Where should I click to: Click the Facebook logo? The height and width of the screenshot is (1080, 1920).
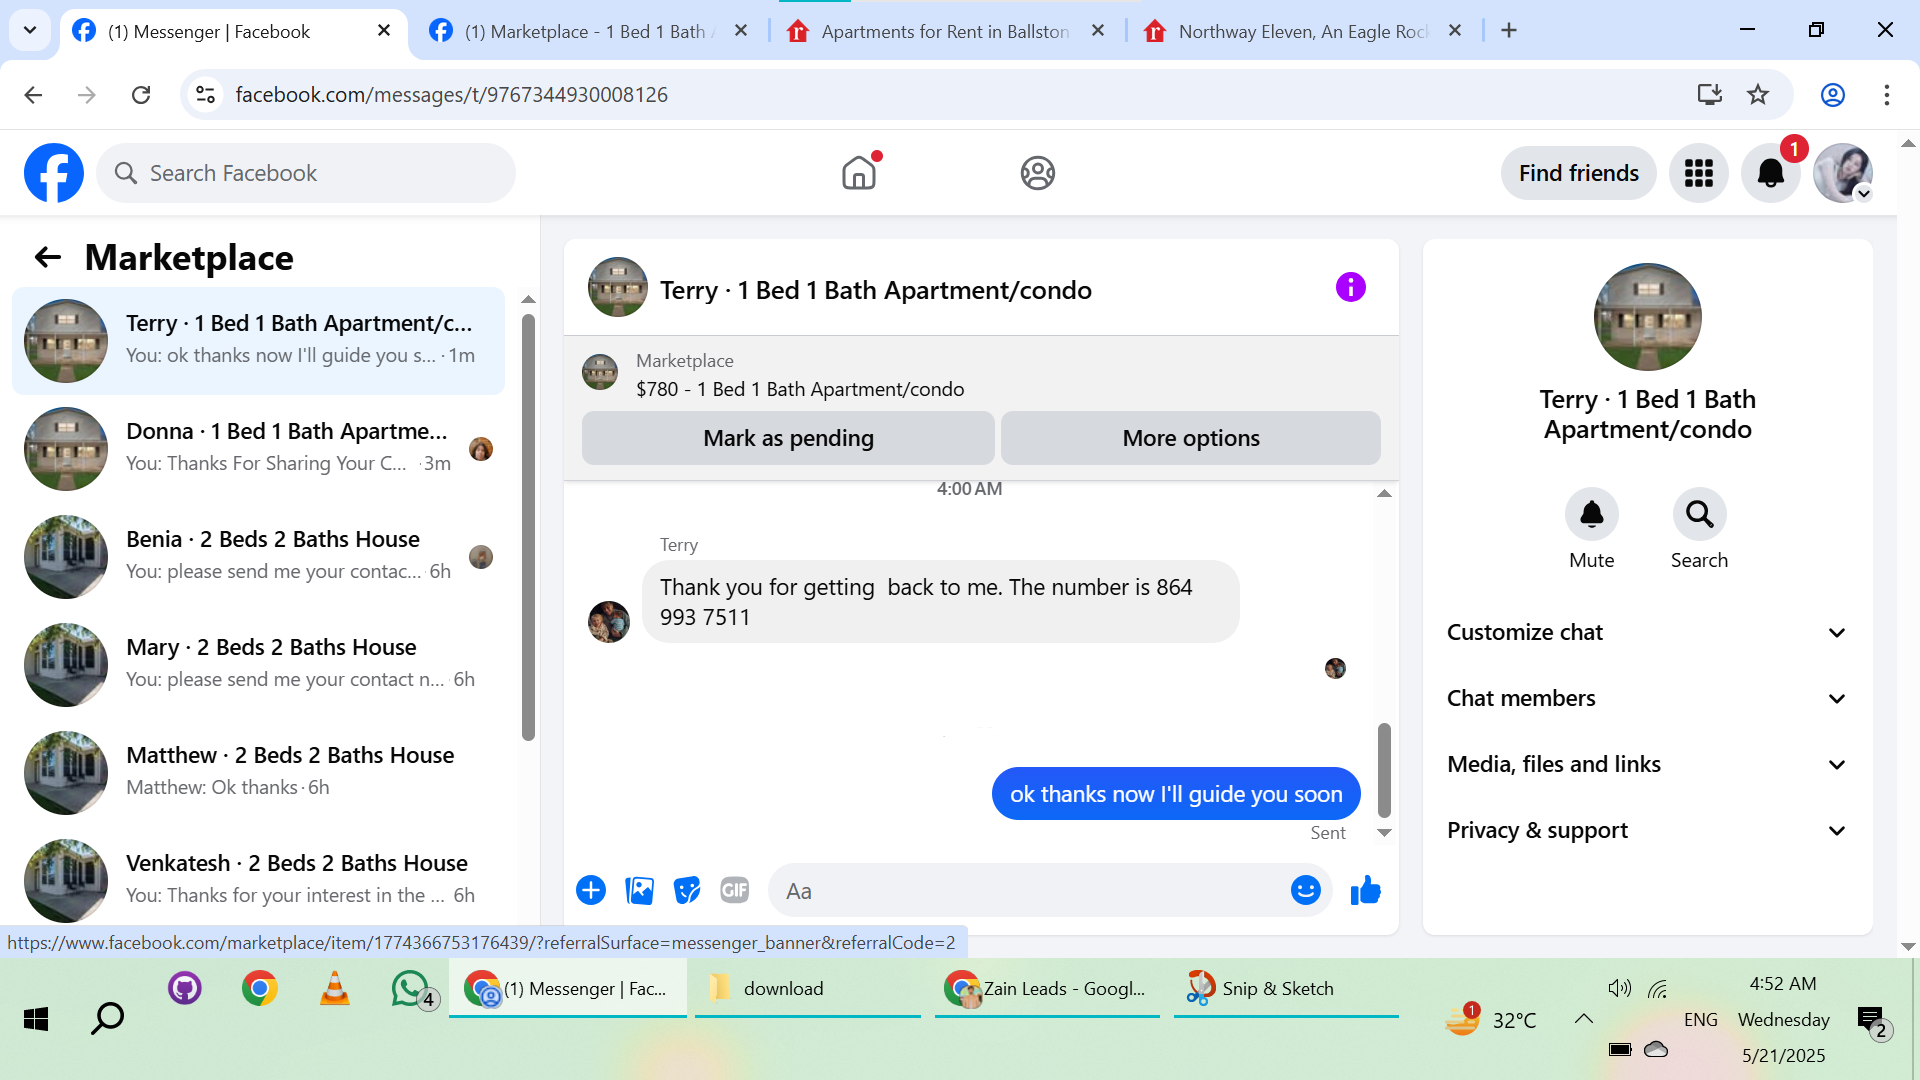coord(54,173)
